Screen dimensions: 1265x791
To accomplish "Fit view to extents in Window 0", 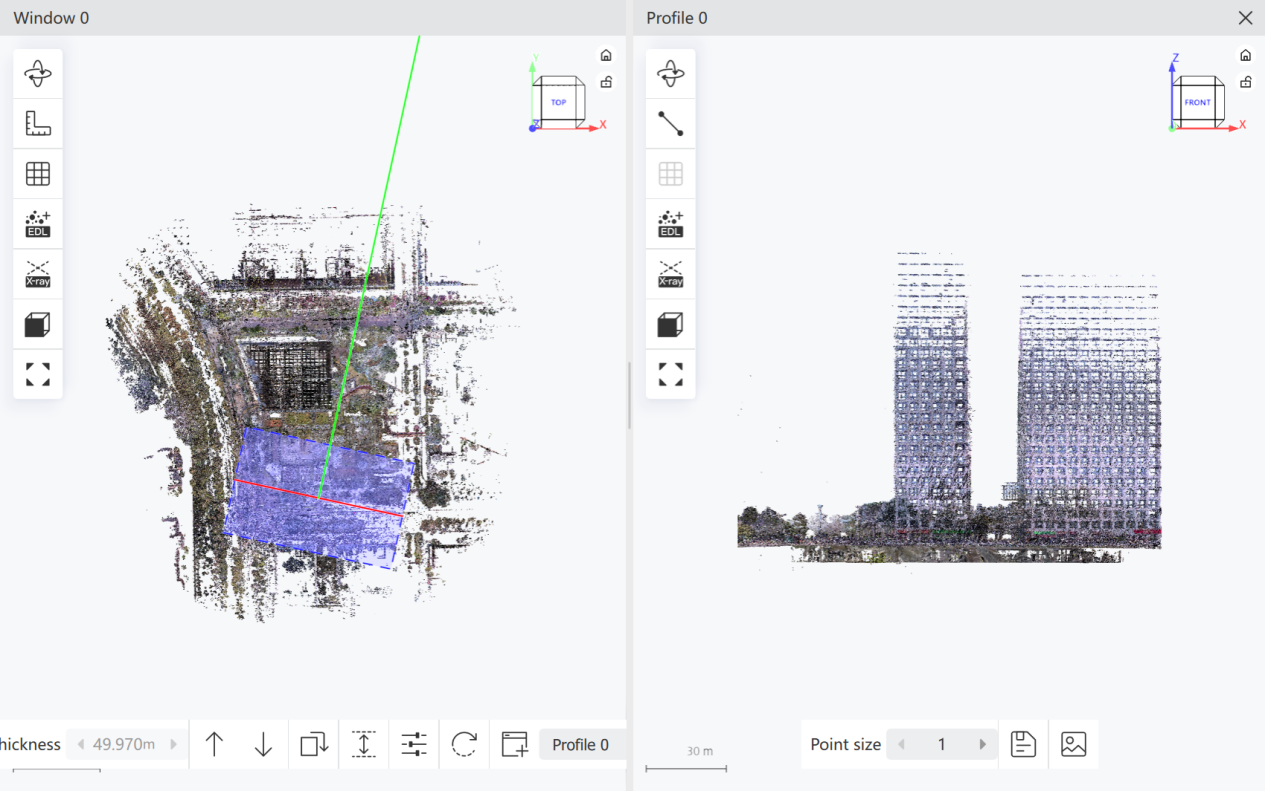I will pos(38,374).
